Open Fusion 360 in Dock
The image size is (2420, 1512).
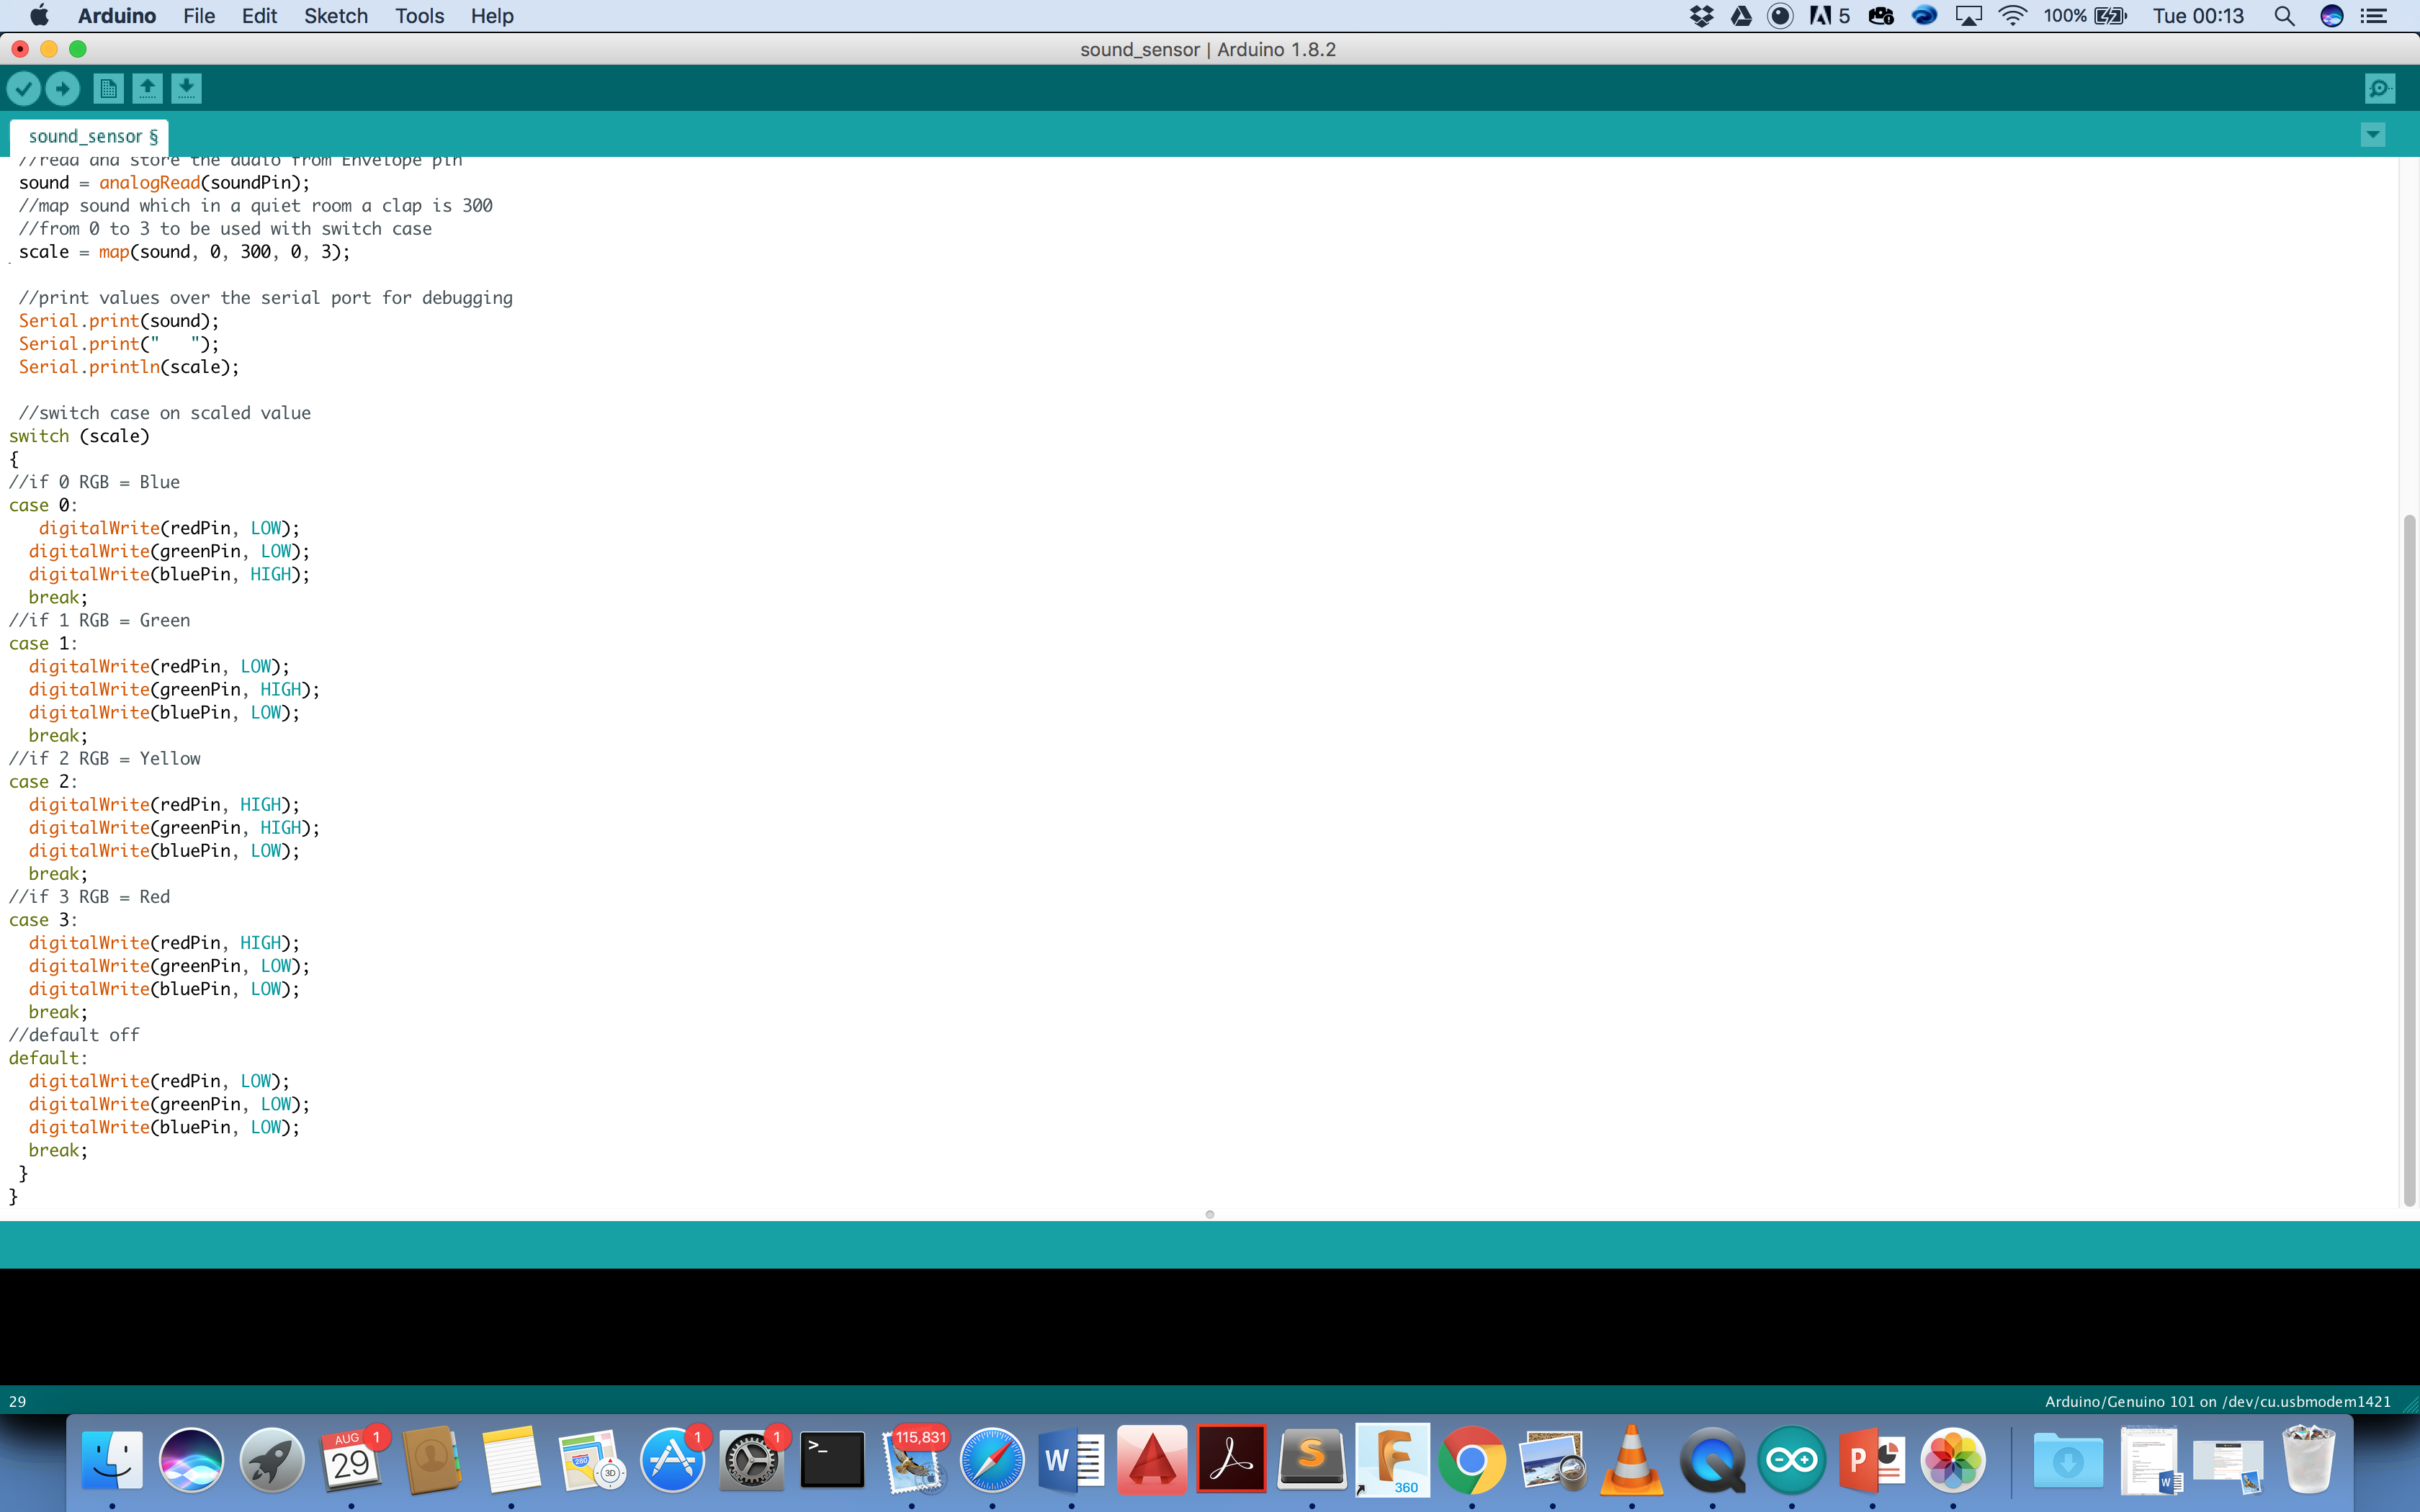pyautogui.click(x=1392, y=1460)
